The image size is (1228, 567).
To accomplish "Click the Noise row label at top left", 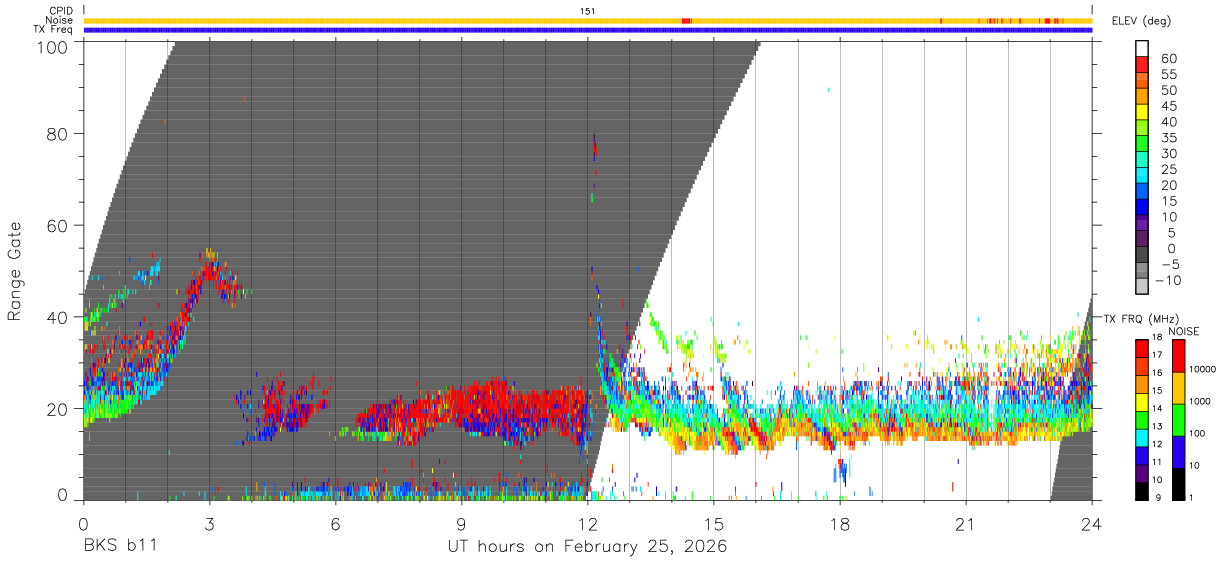I will [59, 20].
